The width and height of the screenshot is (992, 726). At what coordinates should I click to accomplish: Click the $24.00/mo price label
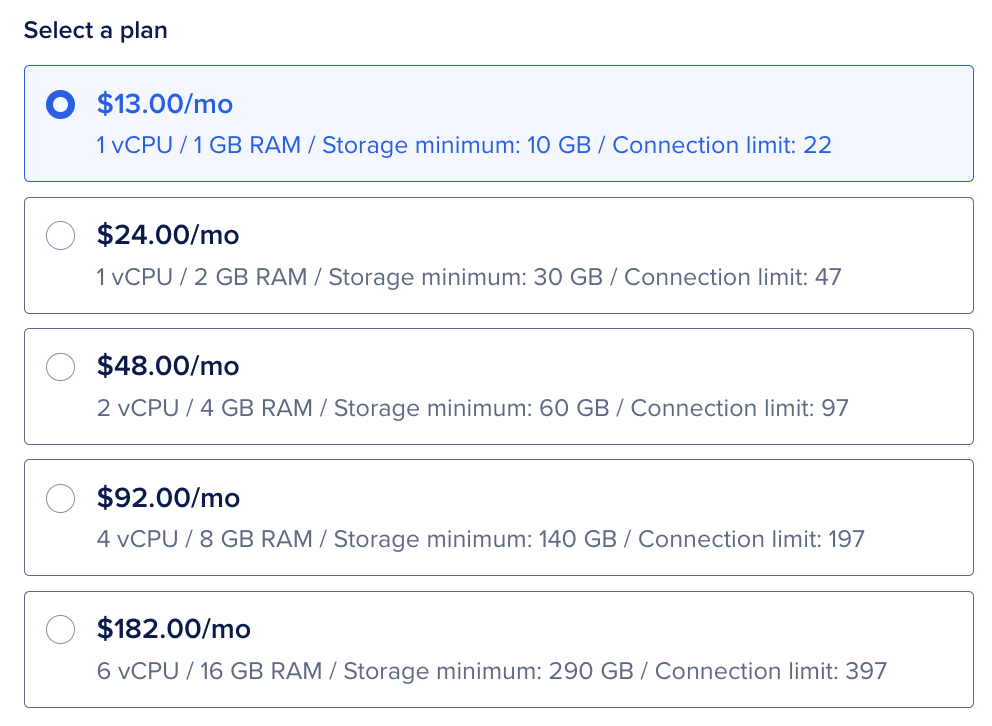[168, 236]
